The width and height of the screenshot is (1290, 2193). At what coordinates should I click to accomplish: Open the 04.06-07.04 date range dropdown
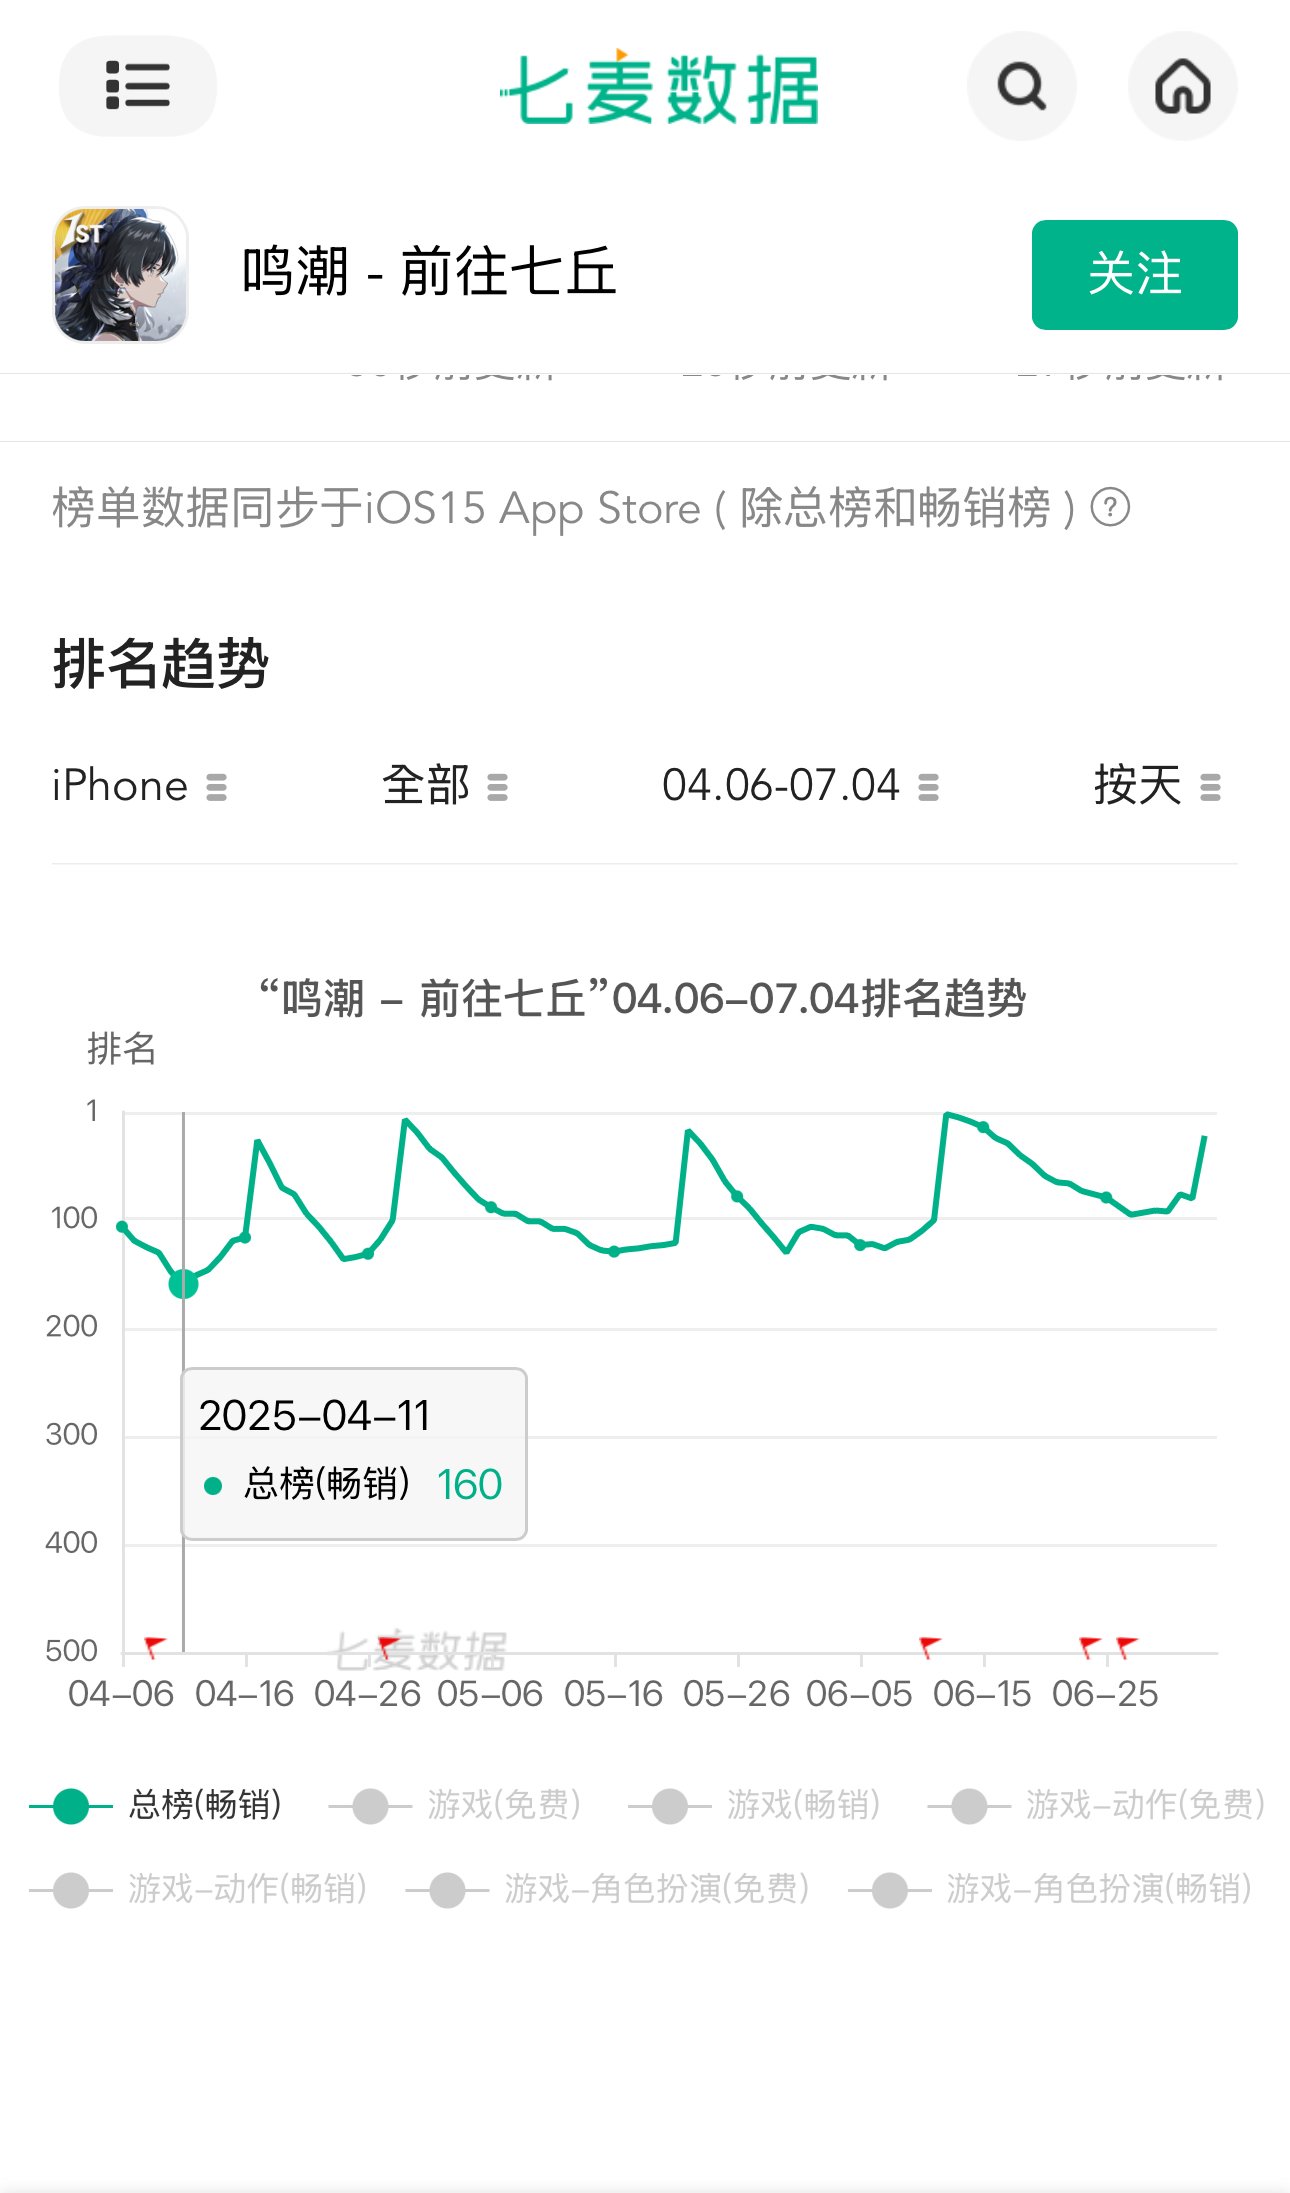tap(800, 786)
